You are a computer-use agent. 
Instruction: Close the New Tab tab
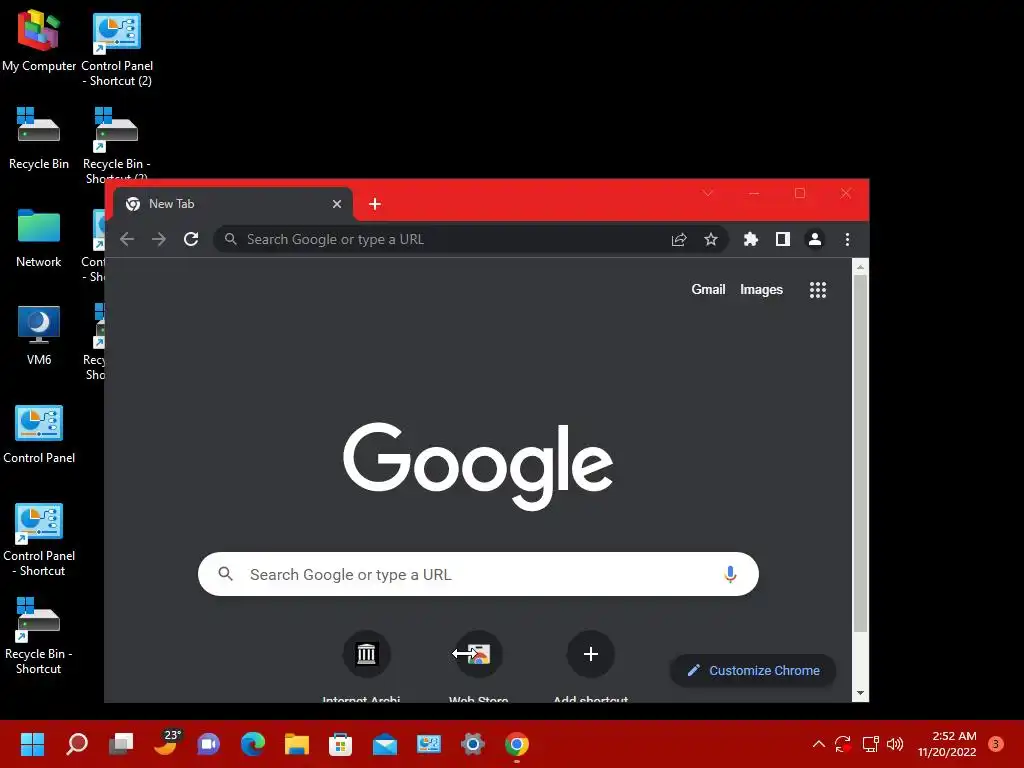[337, 204]
